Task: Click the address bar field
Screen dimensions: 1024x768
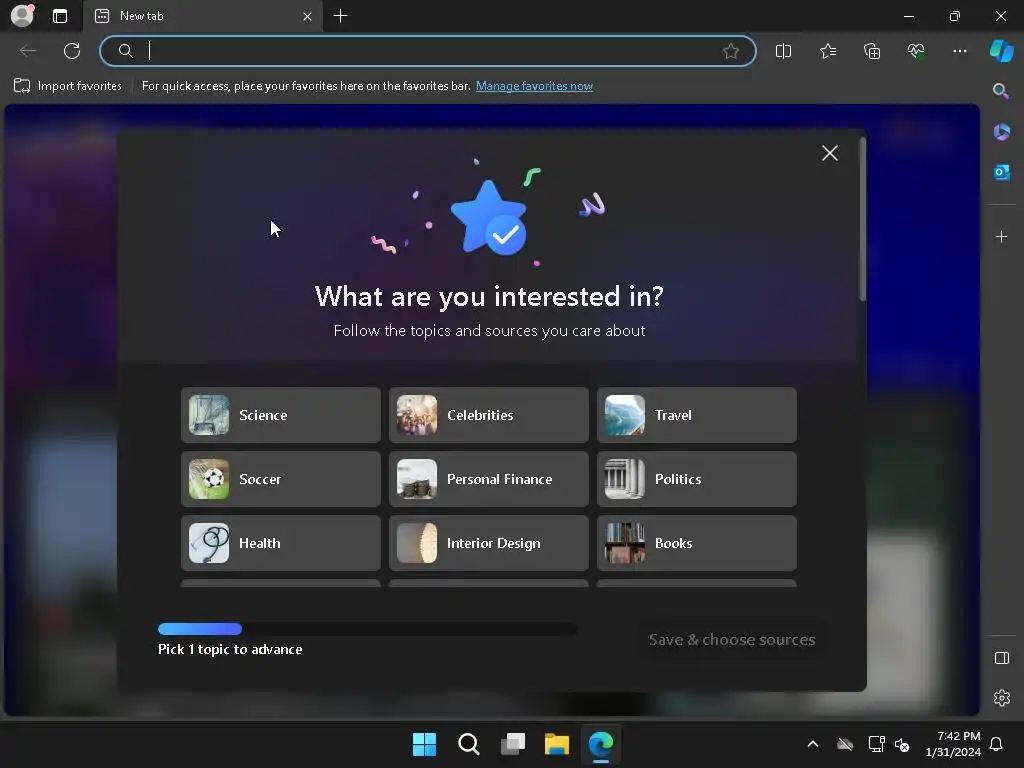Action: [428, 51]
